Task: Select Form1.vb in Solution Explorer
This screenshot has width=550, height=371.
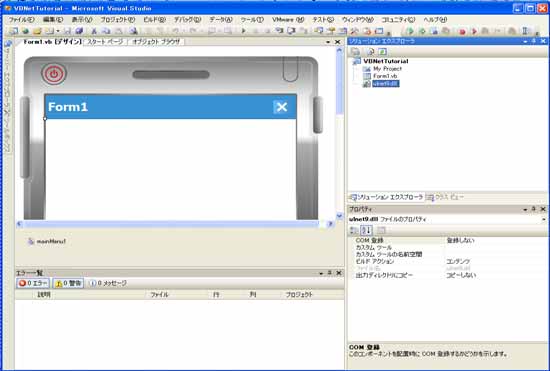Action: tap(385, 76)
